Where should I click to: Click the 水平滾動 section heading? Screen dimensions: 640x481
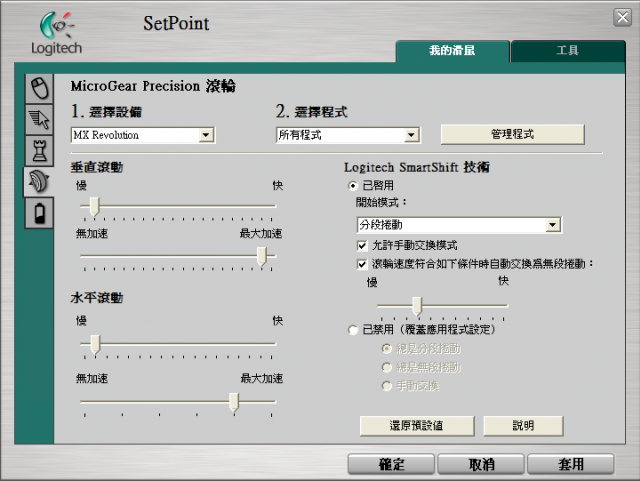point(97,298)
